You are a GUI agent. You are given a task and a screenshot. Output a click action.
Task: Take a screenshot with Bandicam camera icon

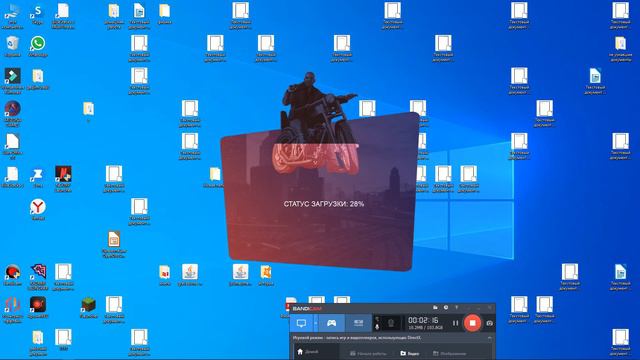[489, 323]
